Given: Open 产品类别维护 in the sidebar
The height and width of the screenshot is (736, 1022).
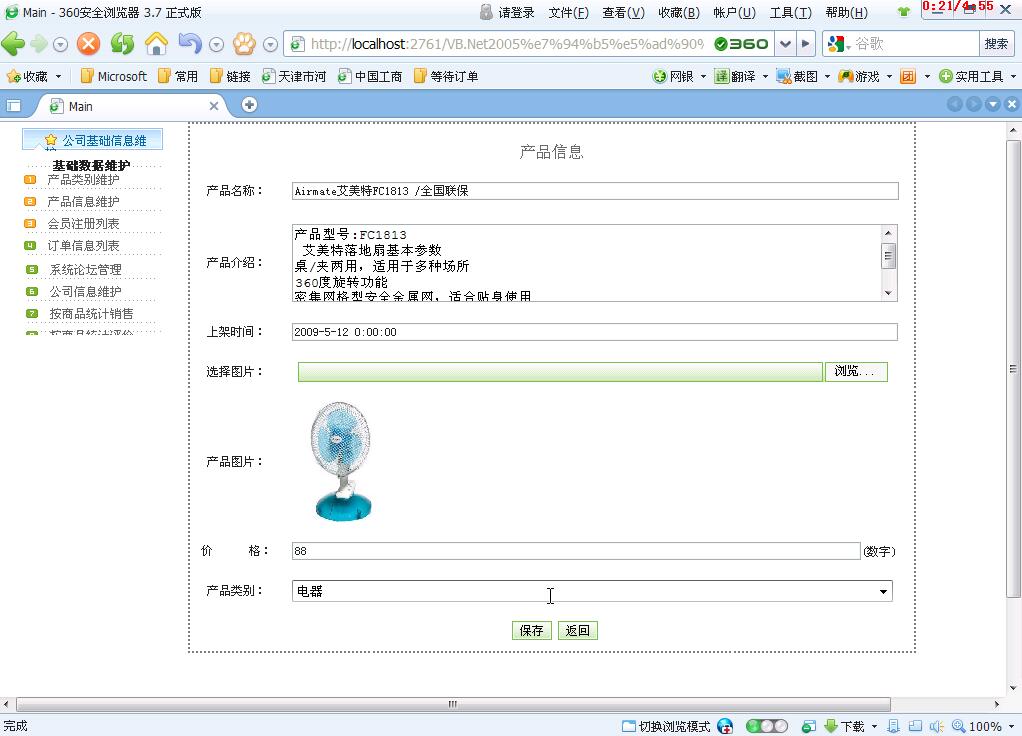Looking at the screenshot, I should coord(83,179).
